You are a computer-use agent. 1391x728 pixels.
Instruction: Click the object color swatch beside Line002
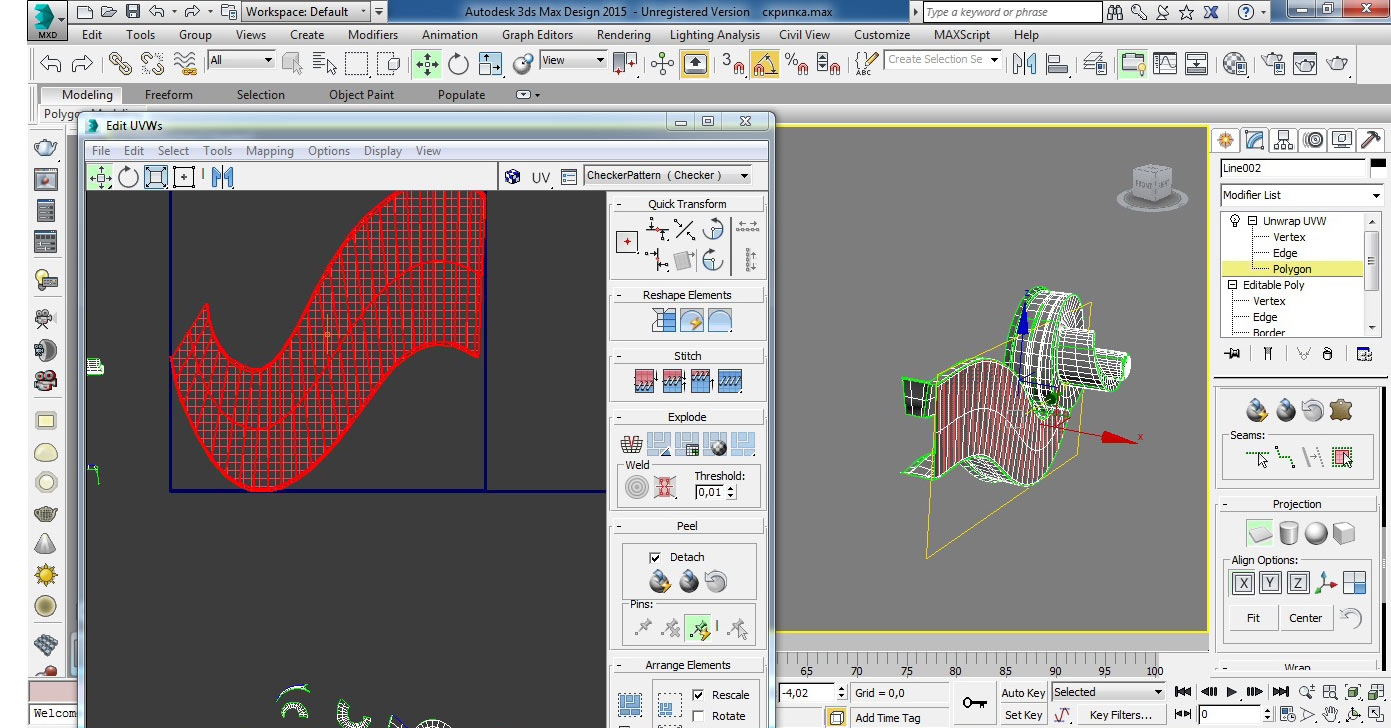point(1378,168)
